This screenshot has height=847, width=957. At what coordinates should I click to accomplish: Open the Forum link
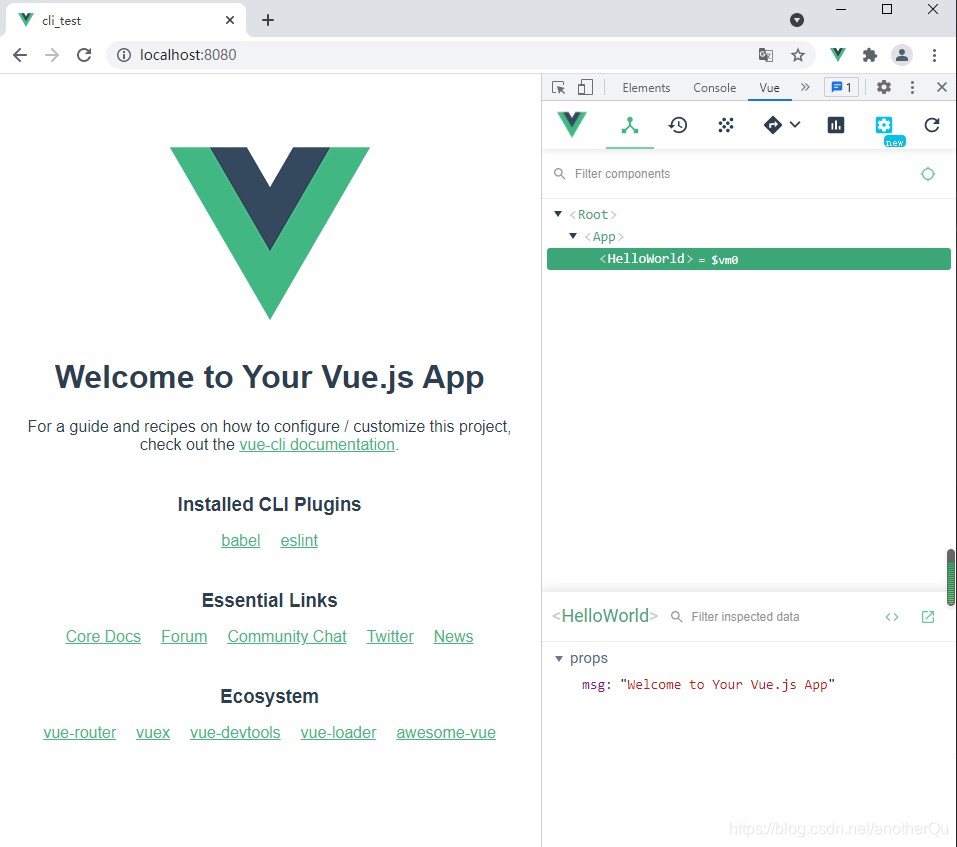point(184,636)
